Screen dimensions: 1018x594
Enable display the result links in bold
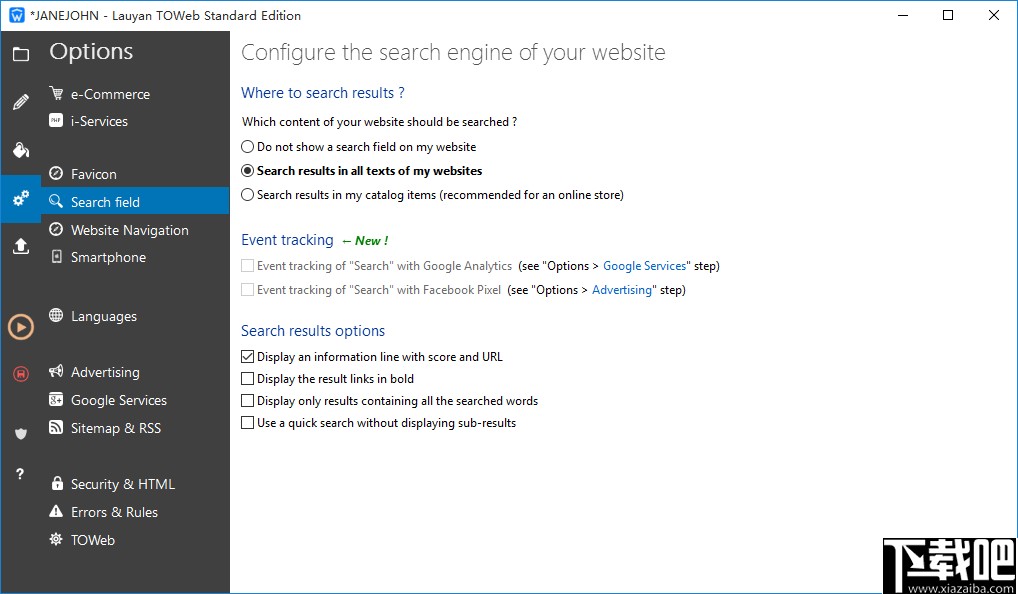point(248,379)
